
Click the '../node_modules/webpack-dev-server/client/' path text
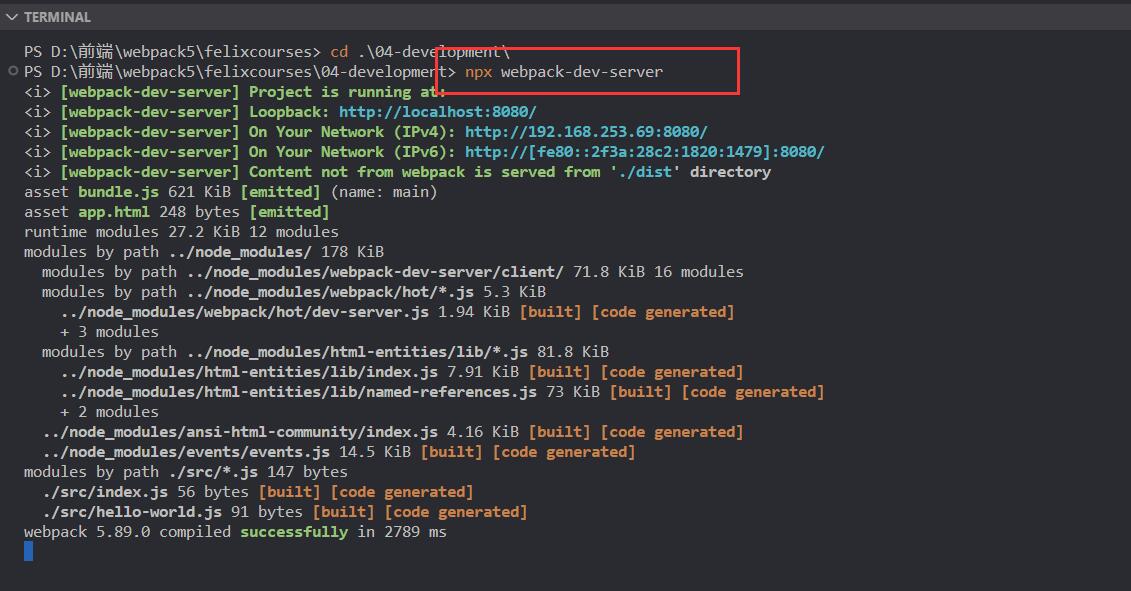point(375,272)
